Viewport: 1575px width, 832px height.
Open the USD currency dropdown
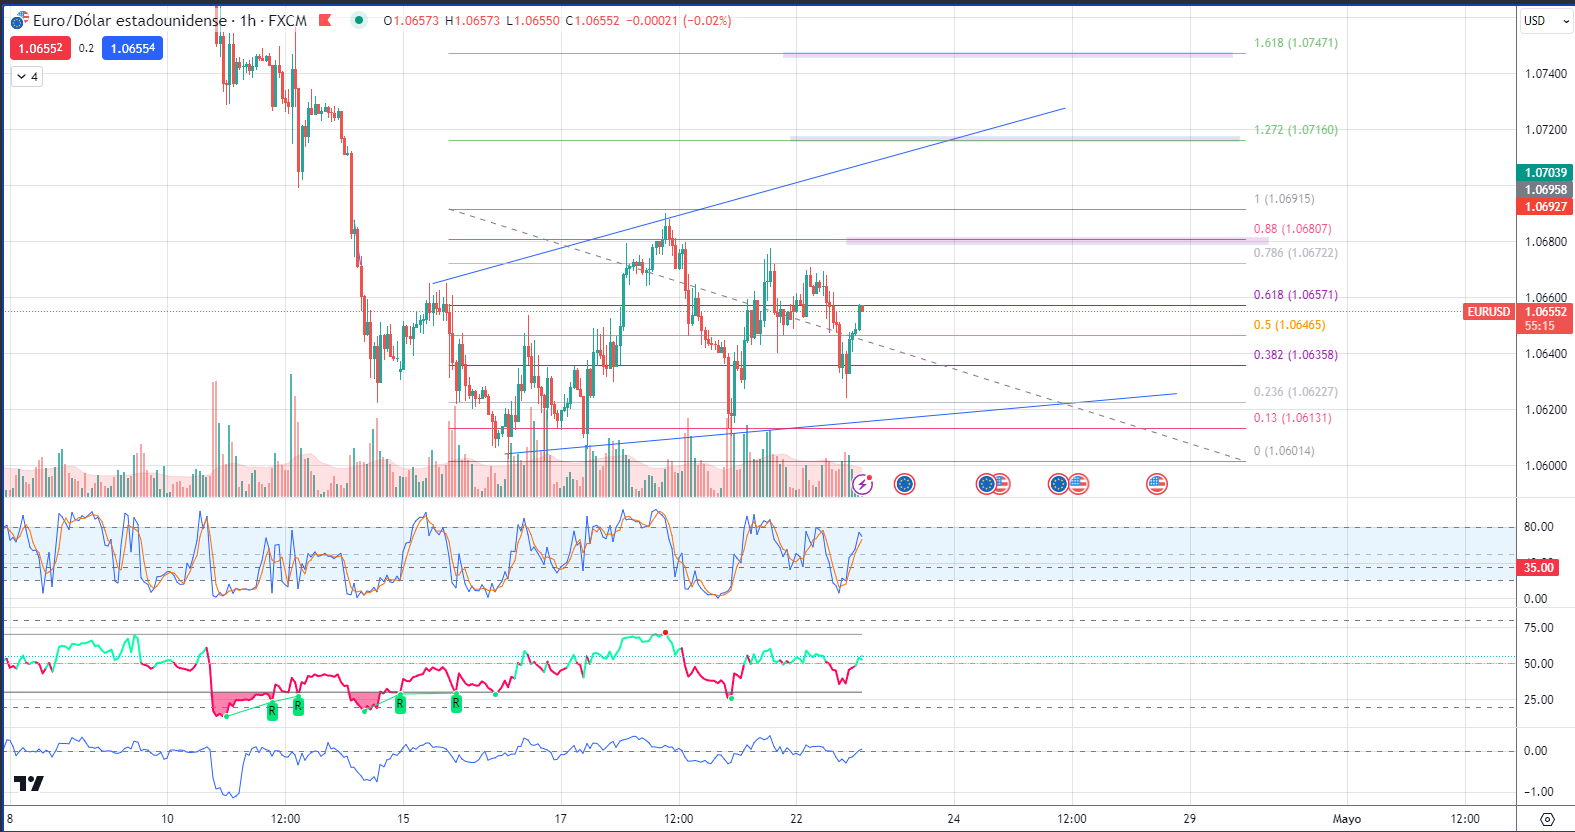(x=1545, y=20)
